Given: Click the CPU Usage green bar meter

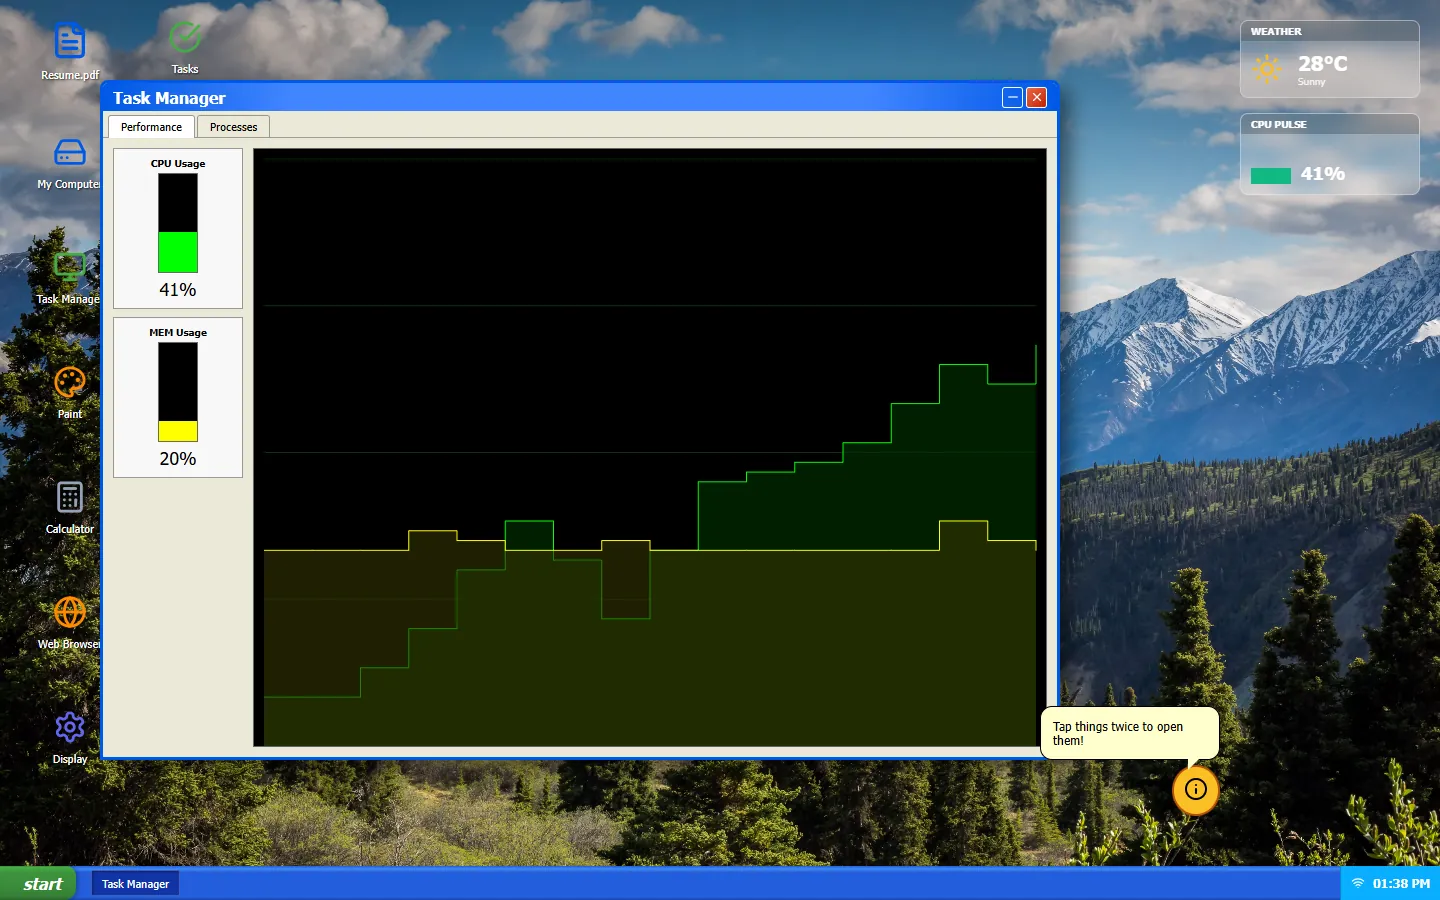Looking at the screenshot, I should 178,223.
